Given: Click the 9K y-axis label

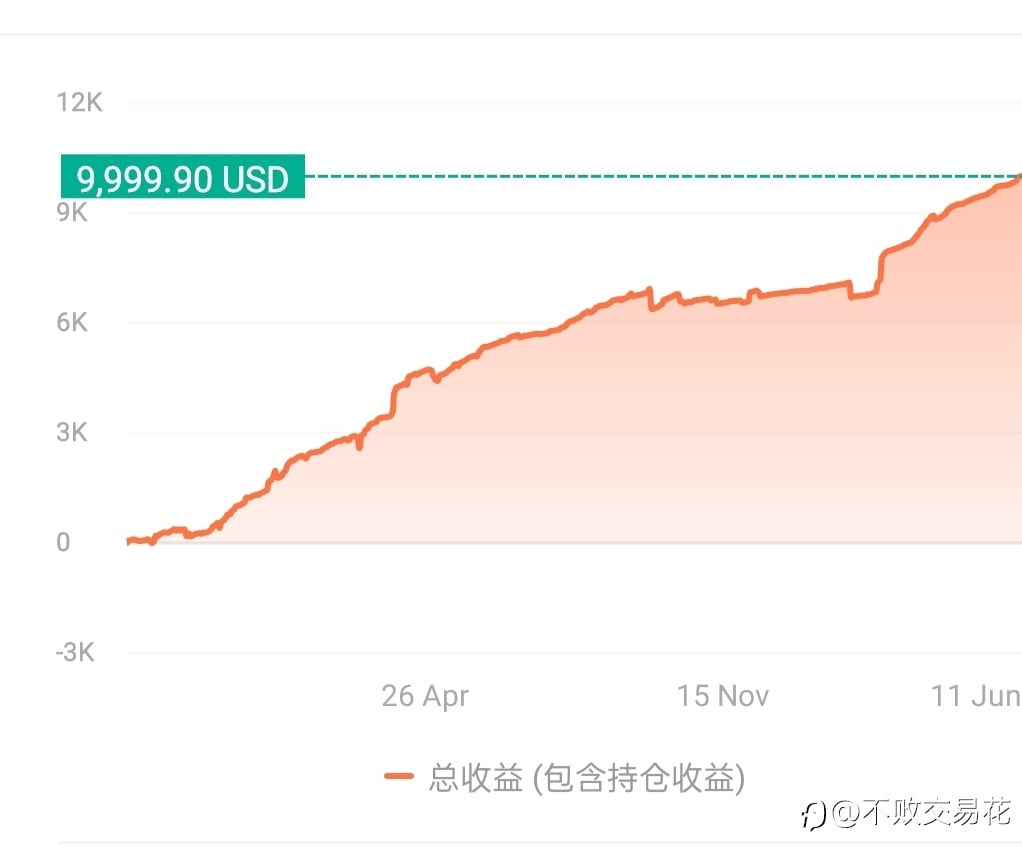Looking at the screenshot, I should tap(72, 212).
